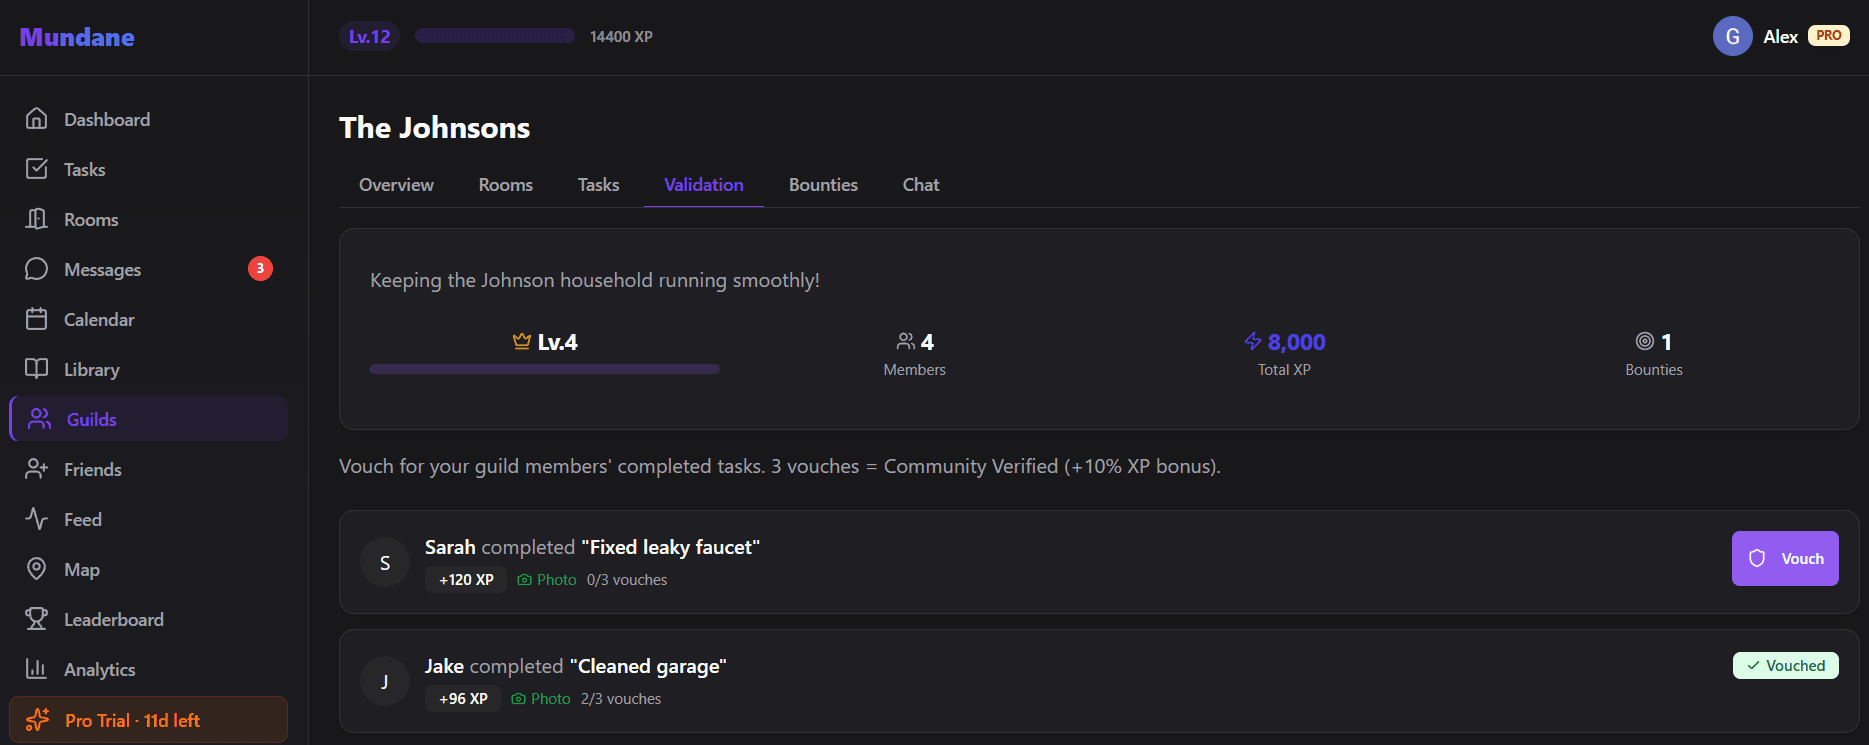Switch to the Bounties tab
The width and height of the screenshot is (1869, 745).
pos(823,185)
